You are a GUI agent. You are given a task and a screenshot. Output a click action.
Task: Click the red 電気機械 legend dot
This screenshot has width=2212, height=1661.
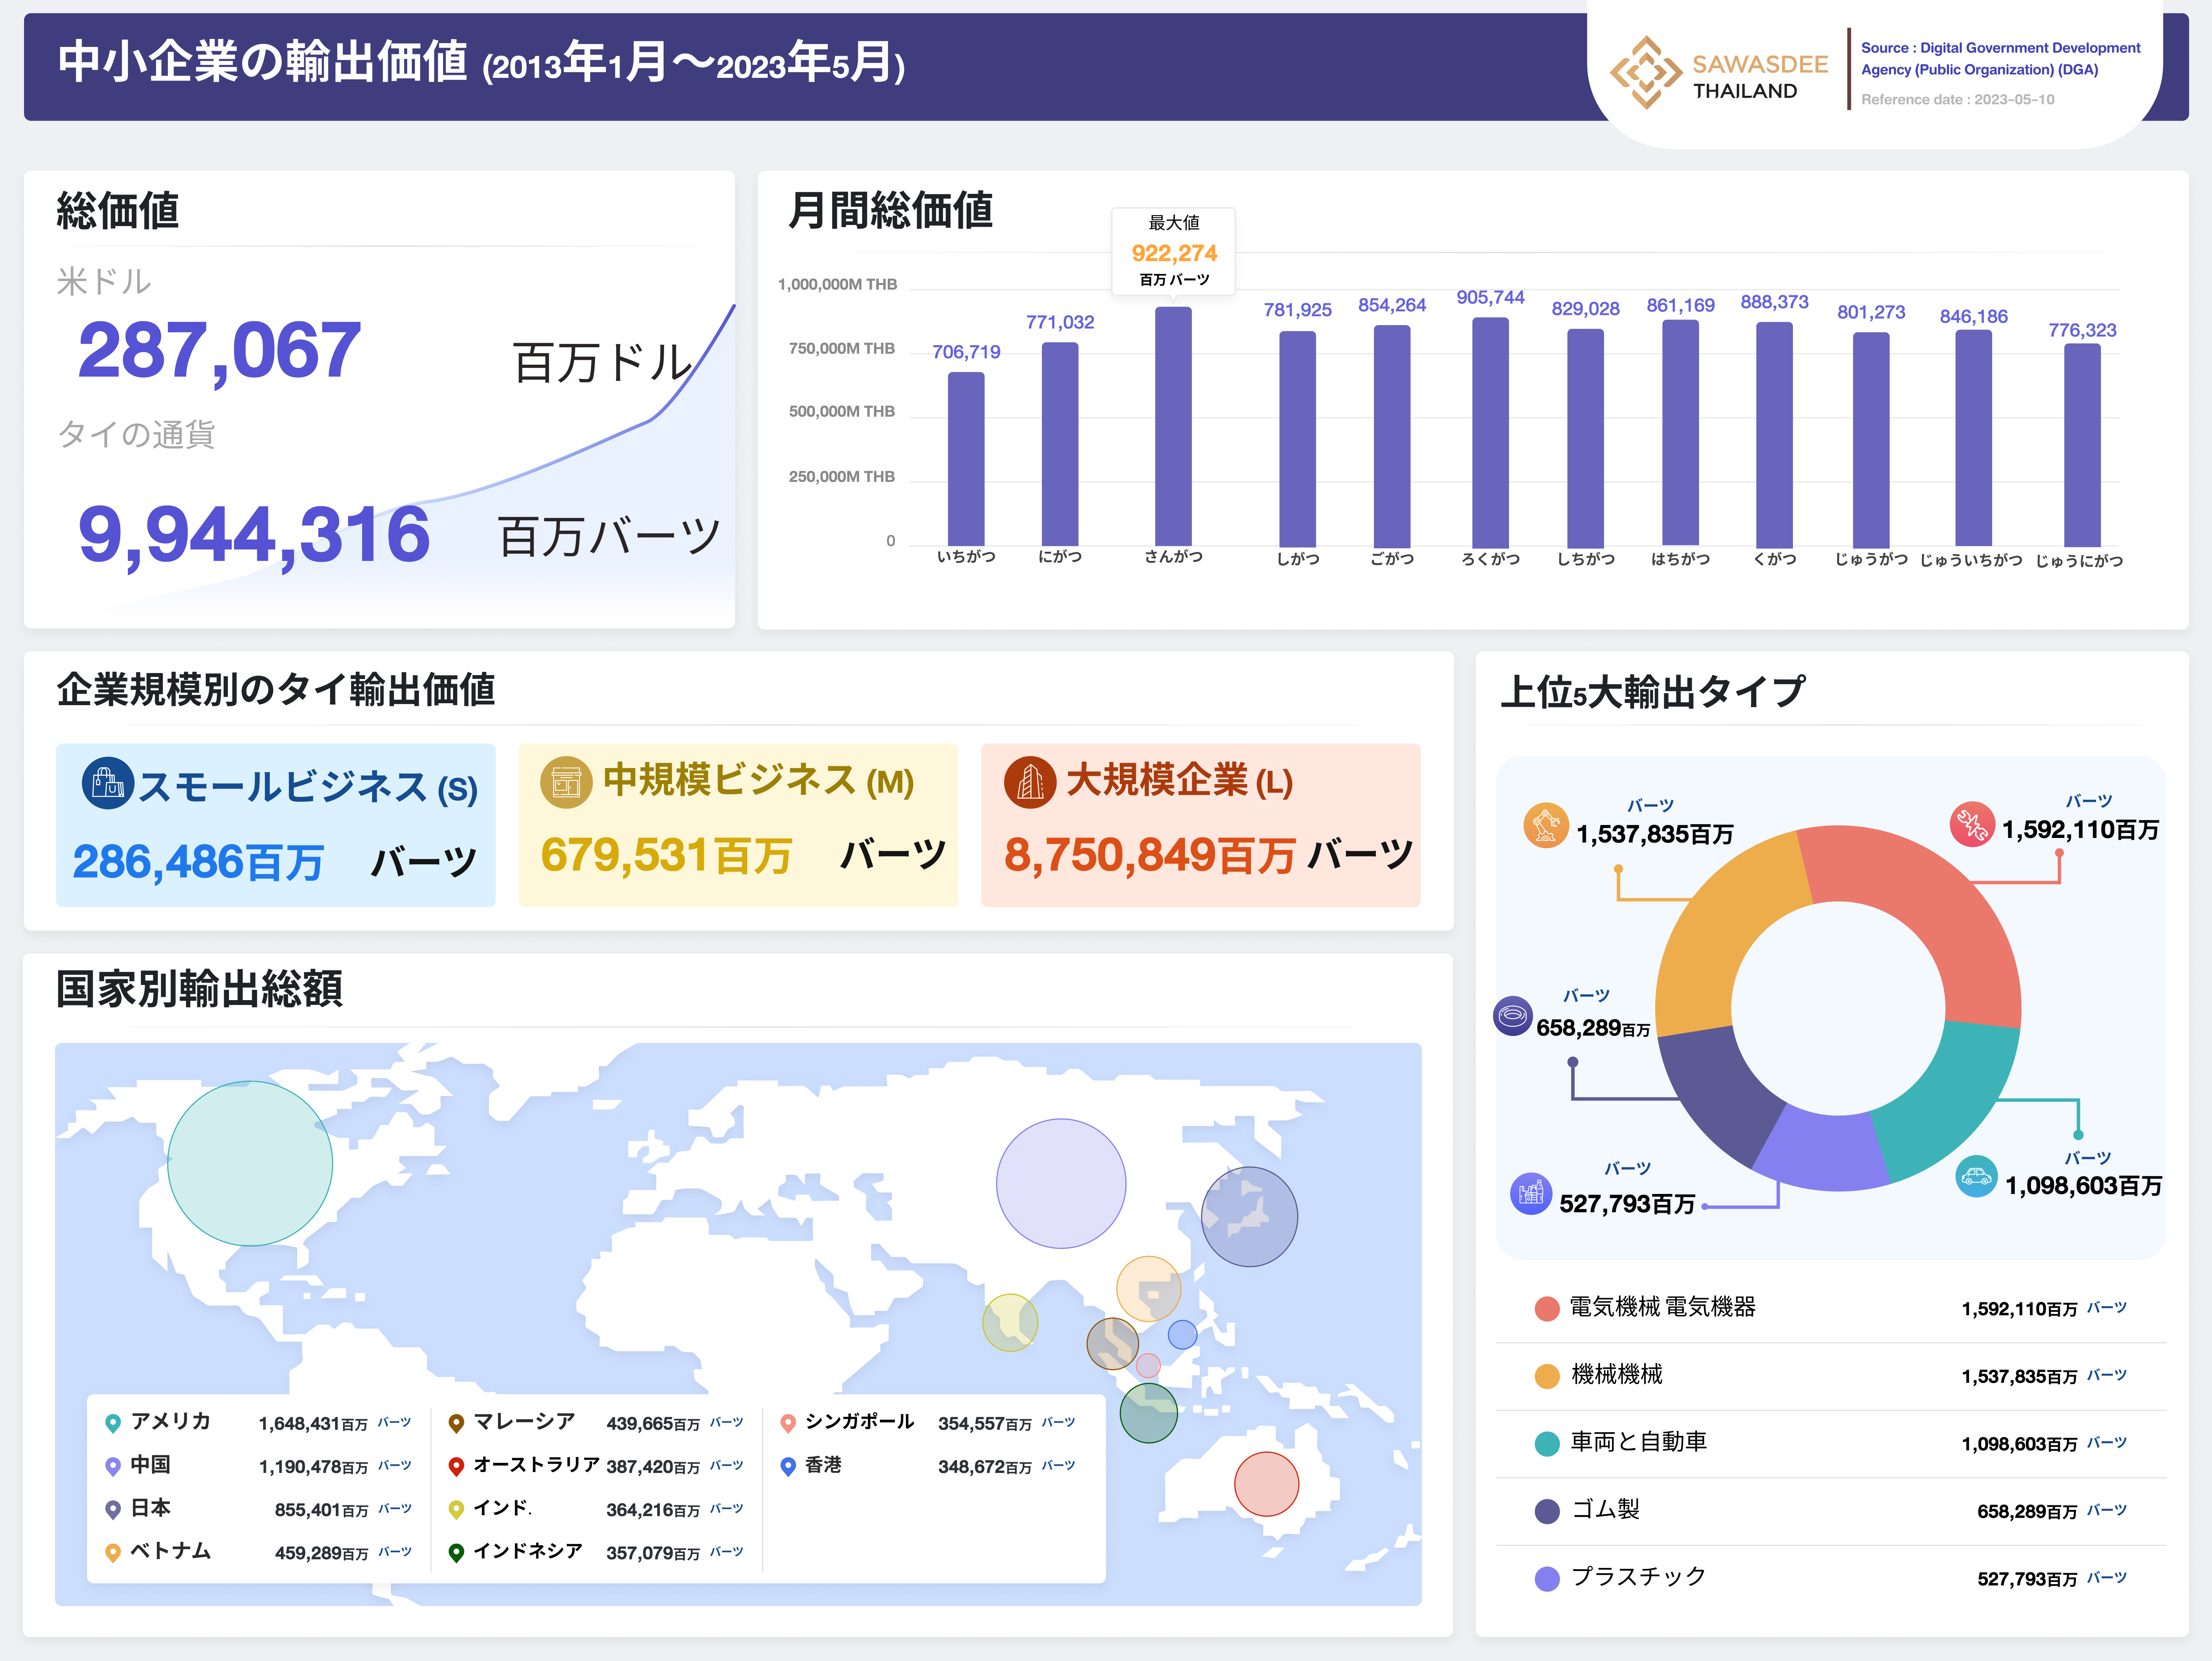click(x=1547, y=1309)
